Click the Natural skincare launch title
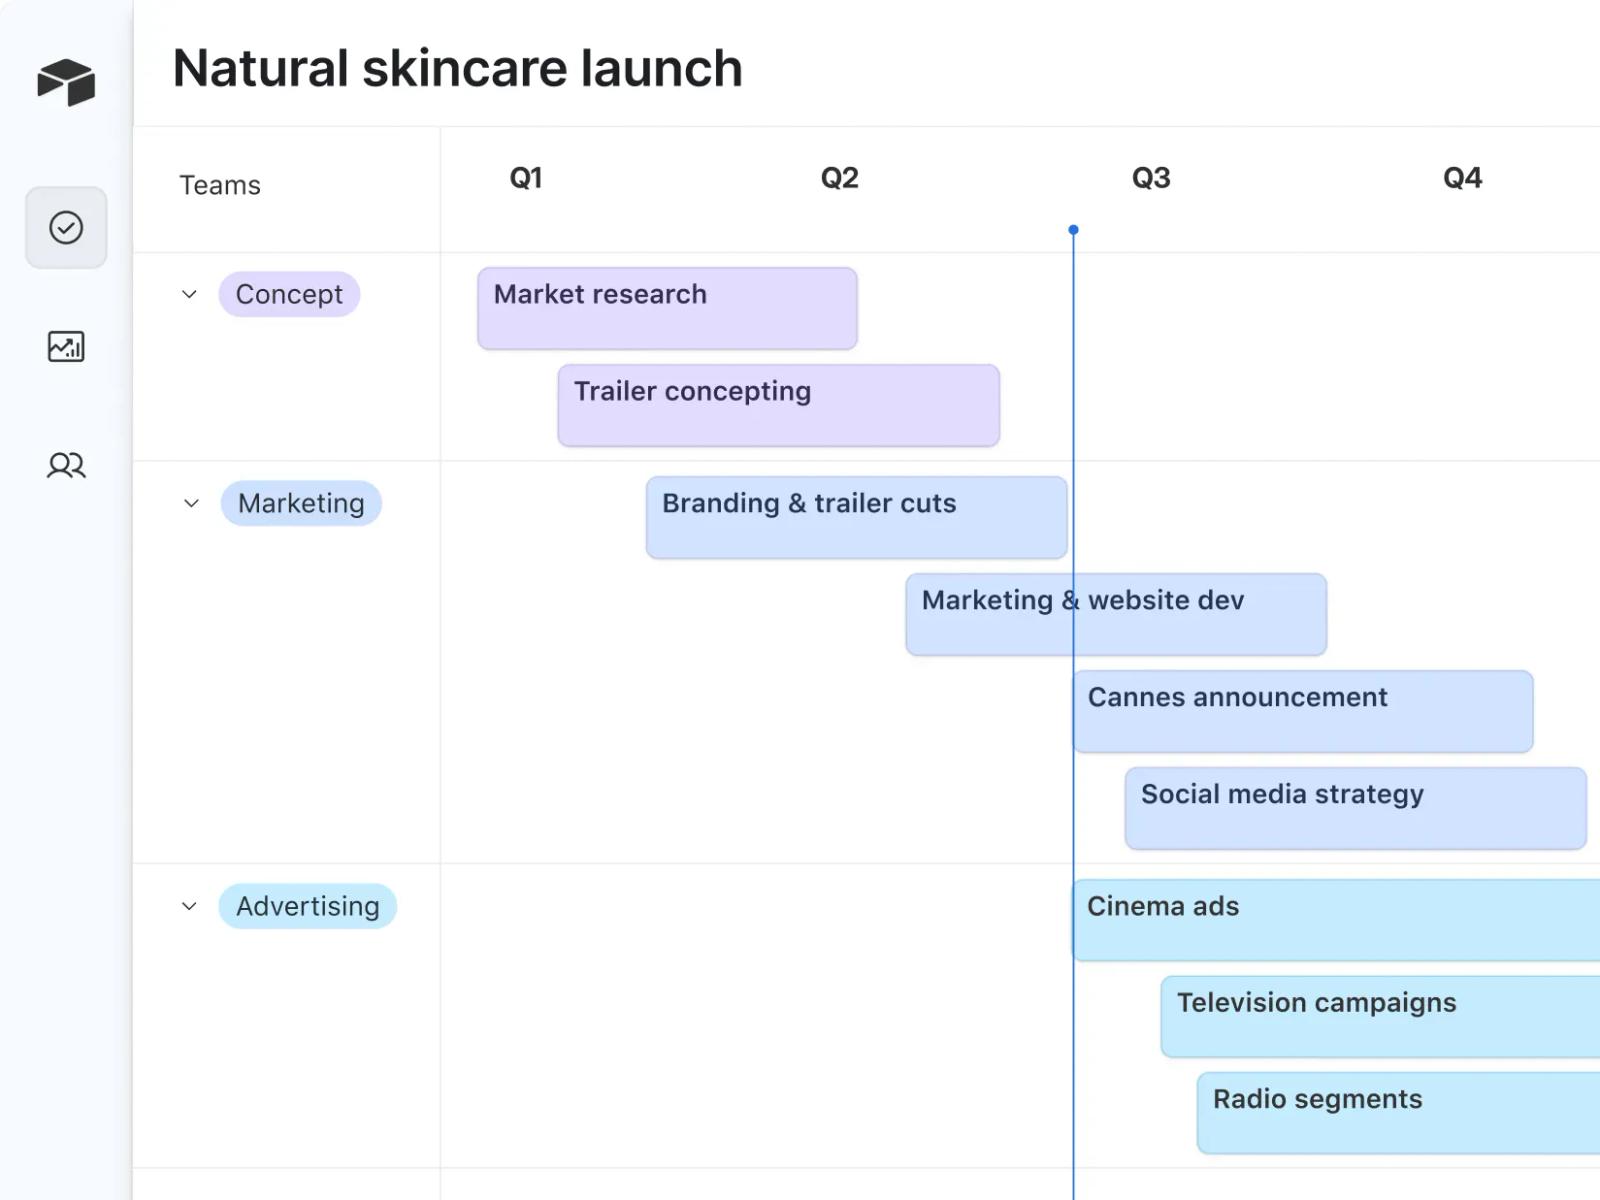Screen dimensions: 1600x1200 tap(458, 68)
